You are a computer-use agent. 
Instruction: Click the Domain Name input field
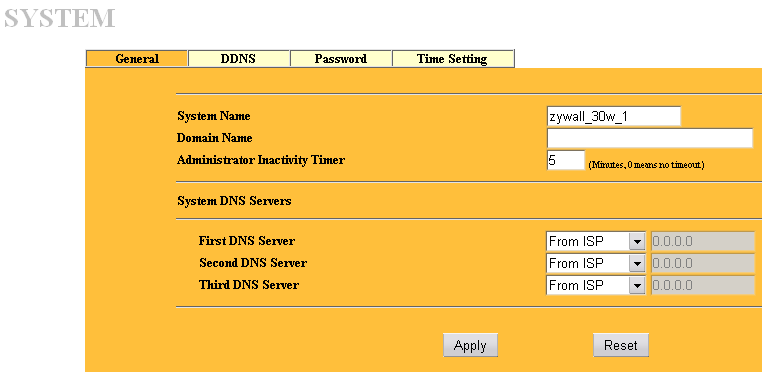650,138
